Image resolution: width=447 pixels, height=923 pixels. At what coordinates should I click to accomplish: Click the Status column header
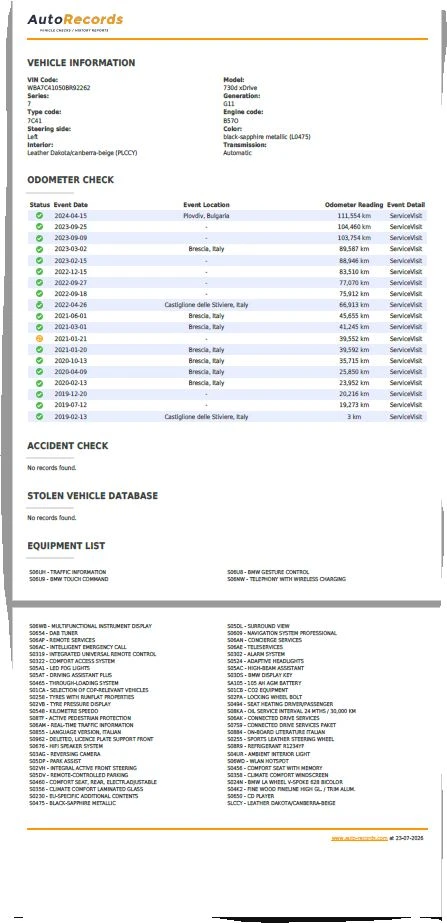tap(39, 205)
